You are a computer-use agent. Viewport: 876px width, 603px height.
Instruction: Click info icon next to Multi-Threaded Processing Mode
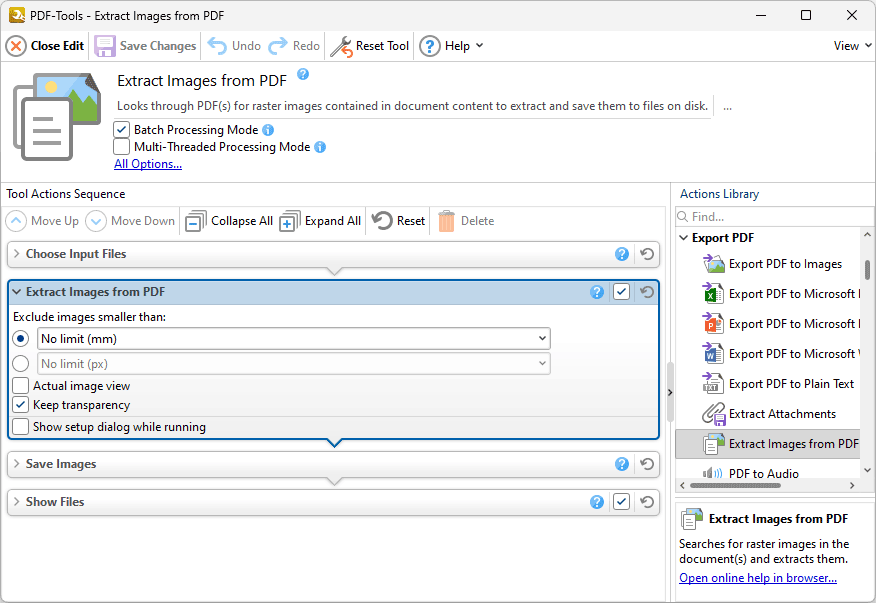click(x=320, y=147)
